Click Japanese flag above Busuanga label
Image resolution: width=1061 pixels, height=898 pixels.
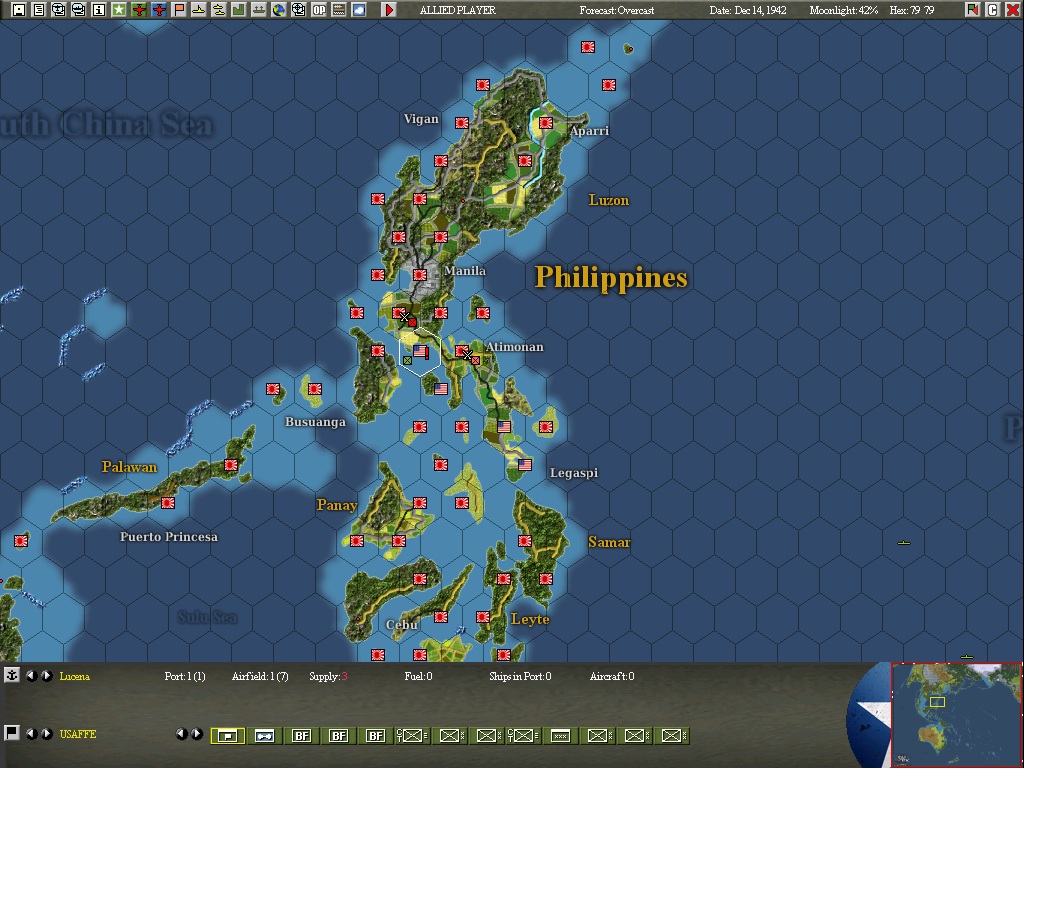click(315, 389)
